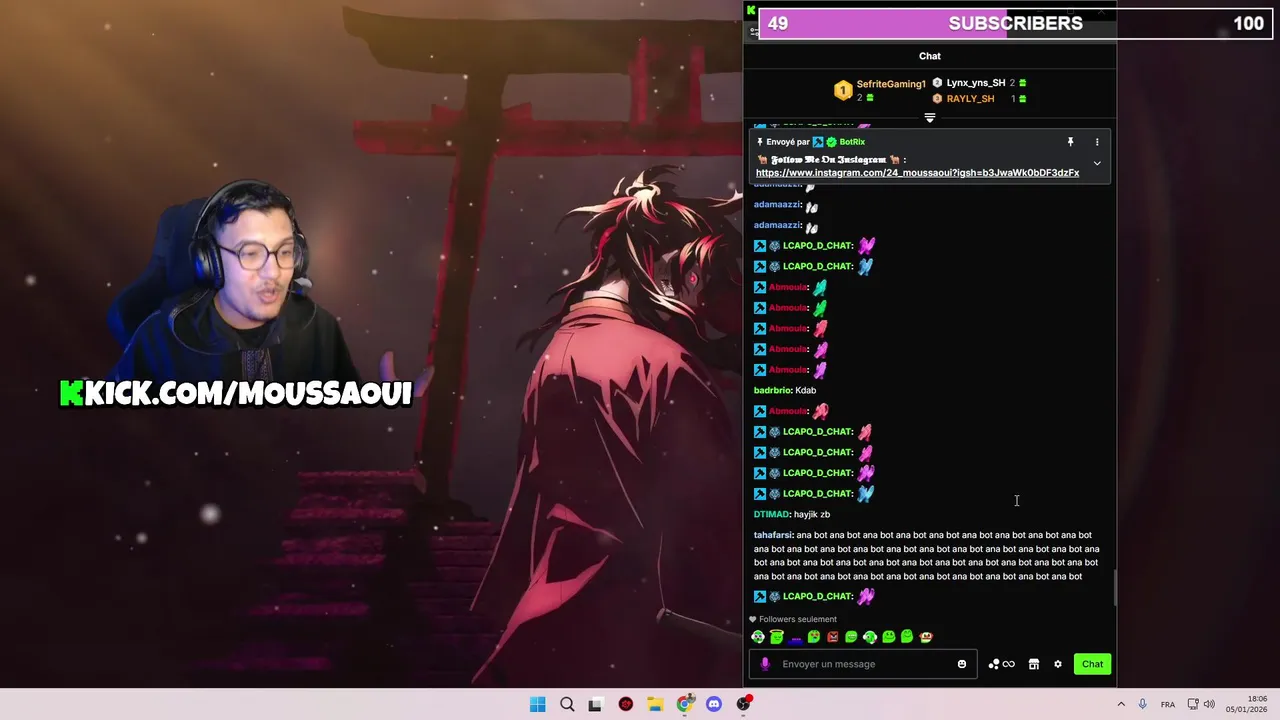
Task: Pick the first quick emote above message box
Action: (x=758, y=637)
